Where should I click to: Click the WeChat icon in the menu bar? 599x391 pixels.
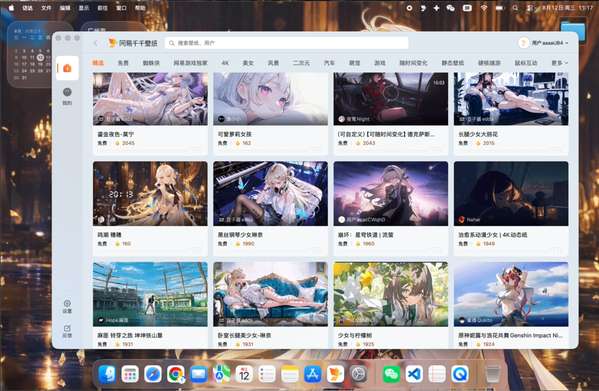(x=450, y=8)
